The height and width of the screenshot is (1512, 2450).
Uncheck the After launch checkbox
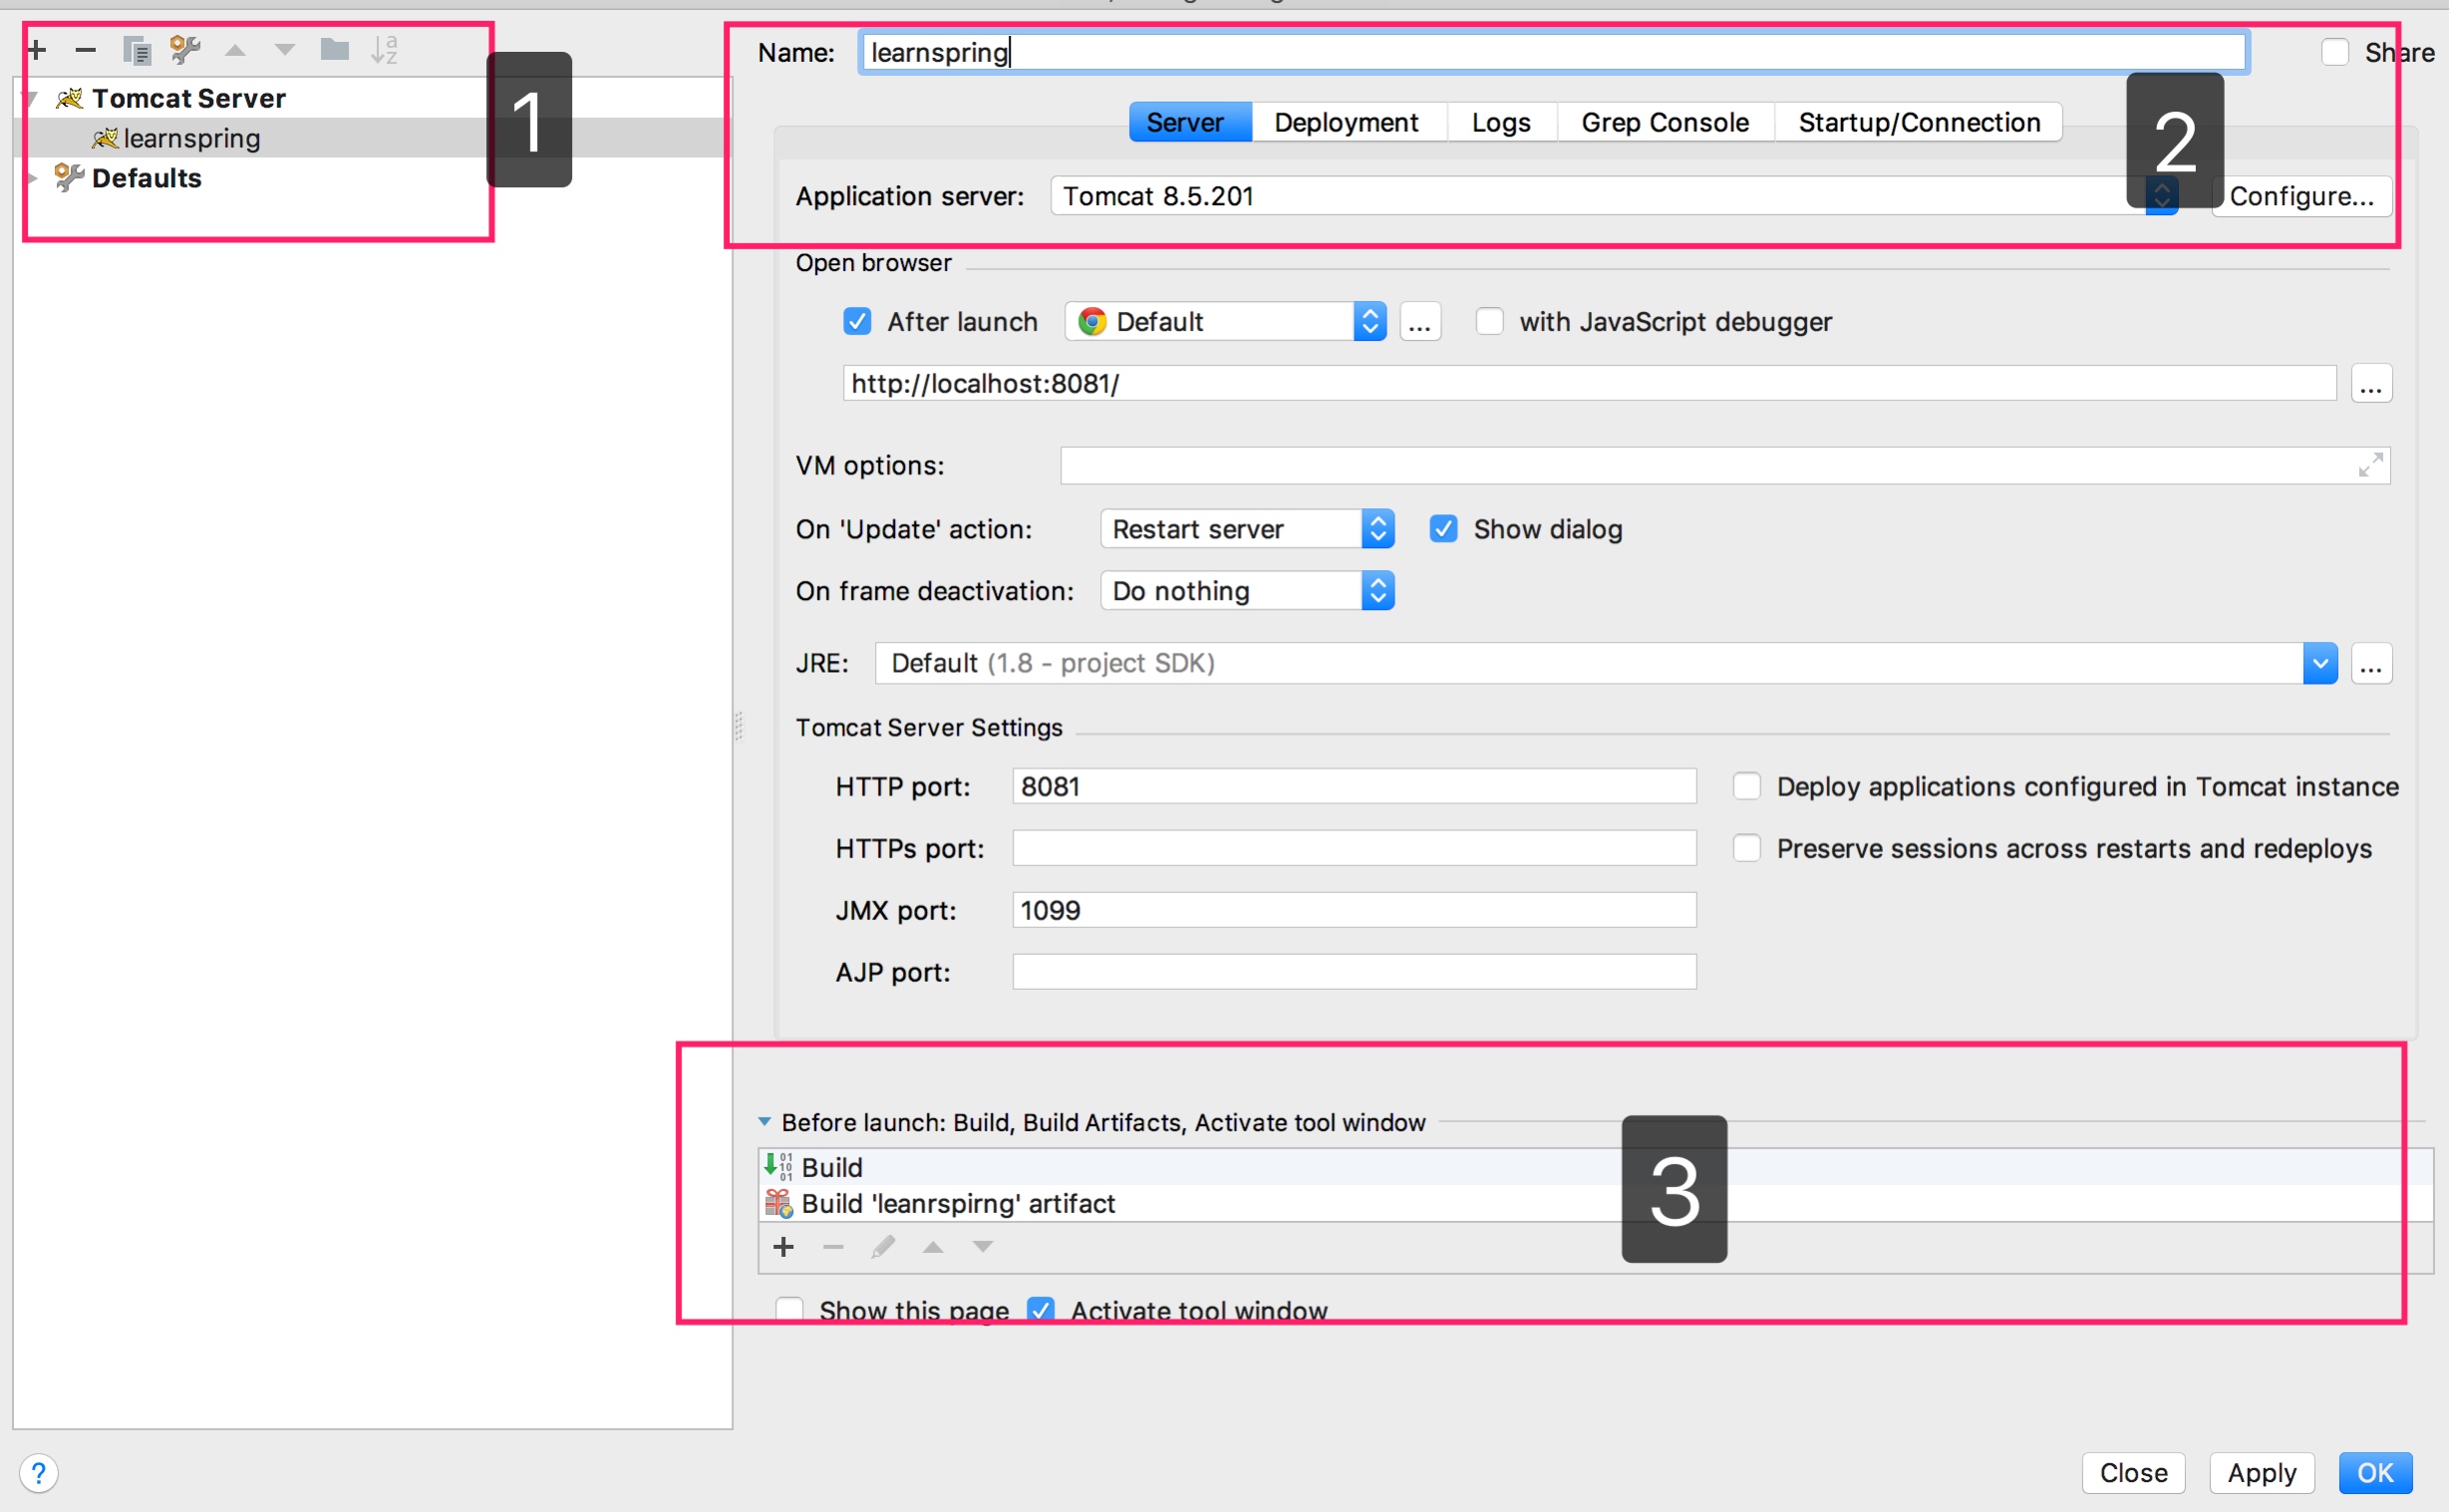[x=857, y=321]
